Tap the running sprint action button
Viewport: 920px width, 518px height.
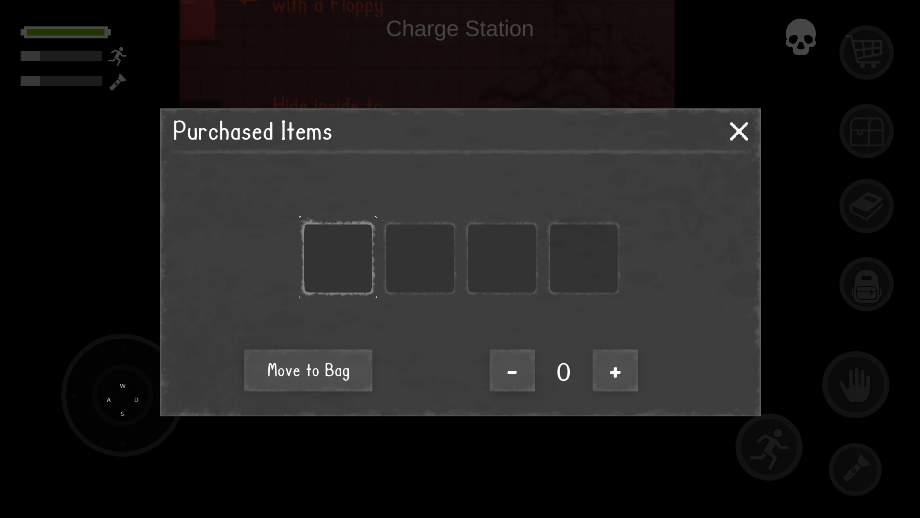coord(769,447)
